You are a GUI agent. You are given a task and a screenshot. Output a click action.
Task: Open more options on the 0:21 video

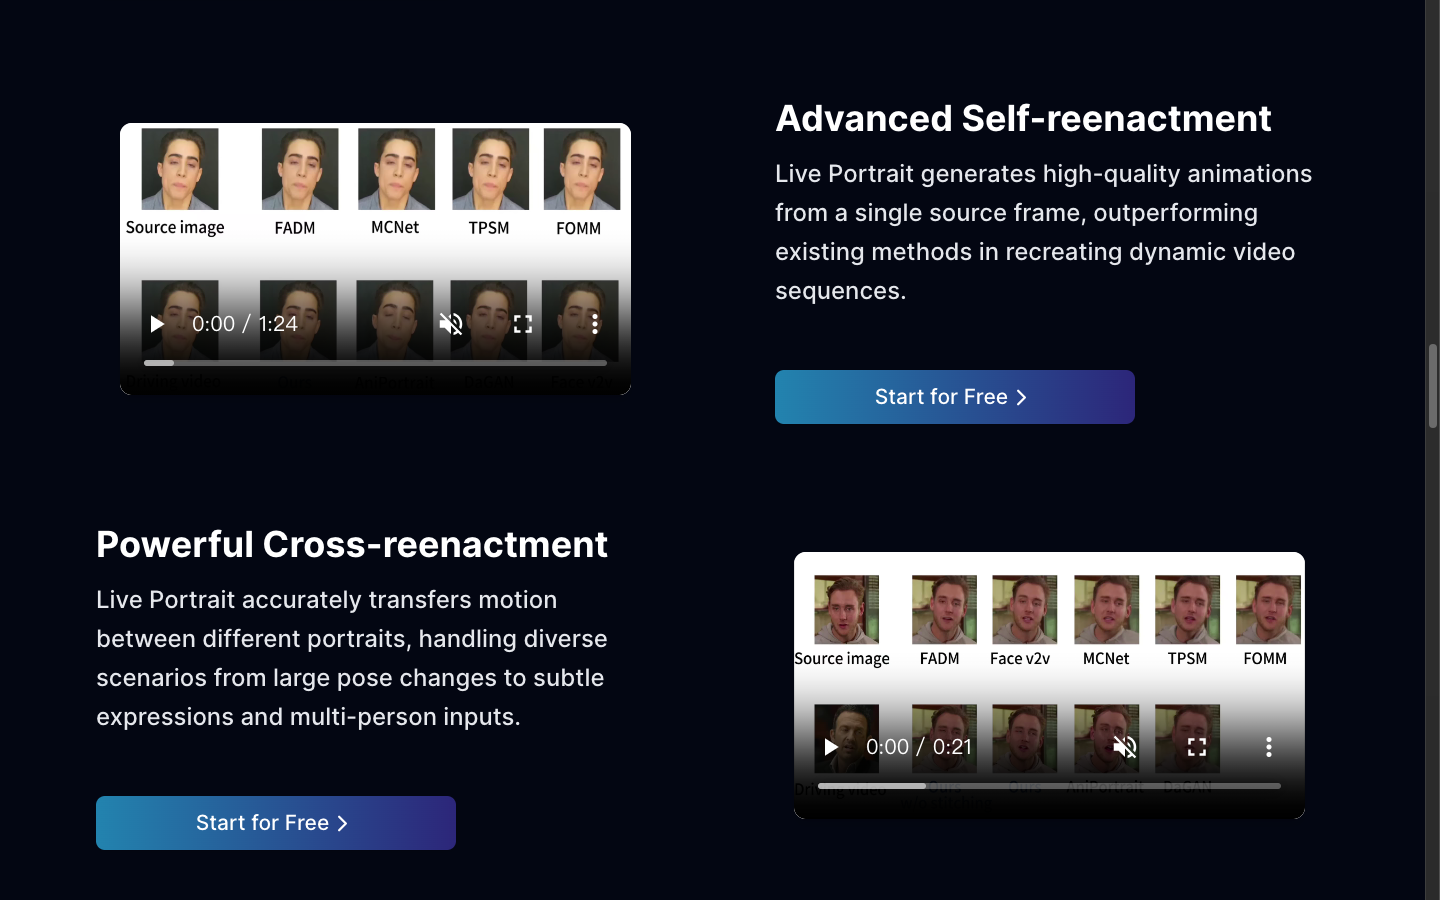[1269, 747]
